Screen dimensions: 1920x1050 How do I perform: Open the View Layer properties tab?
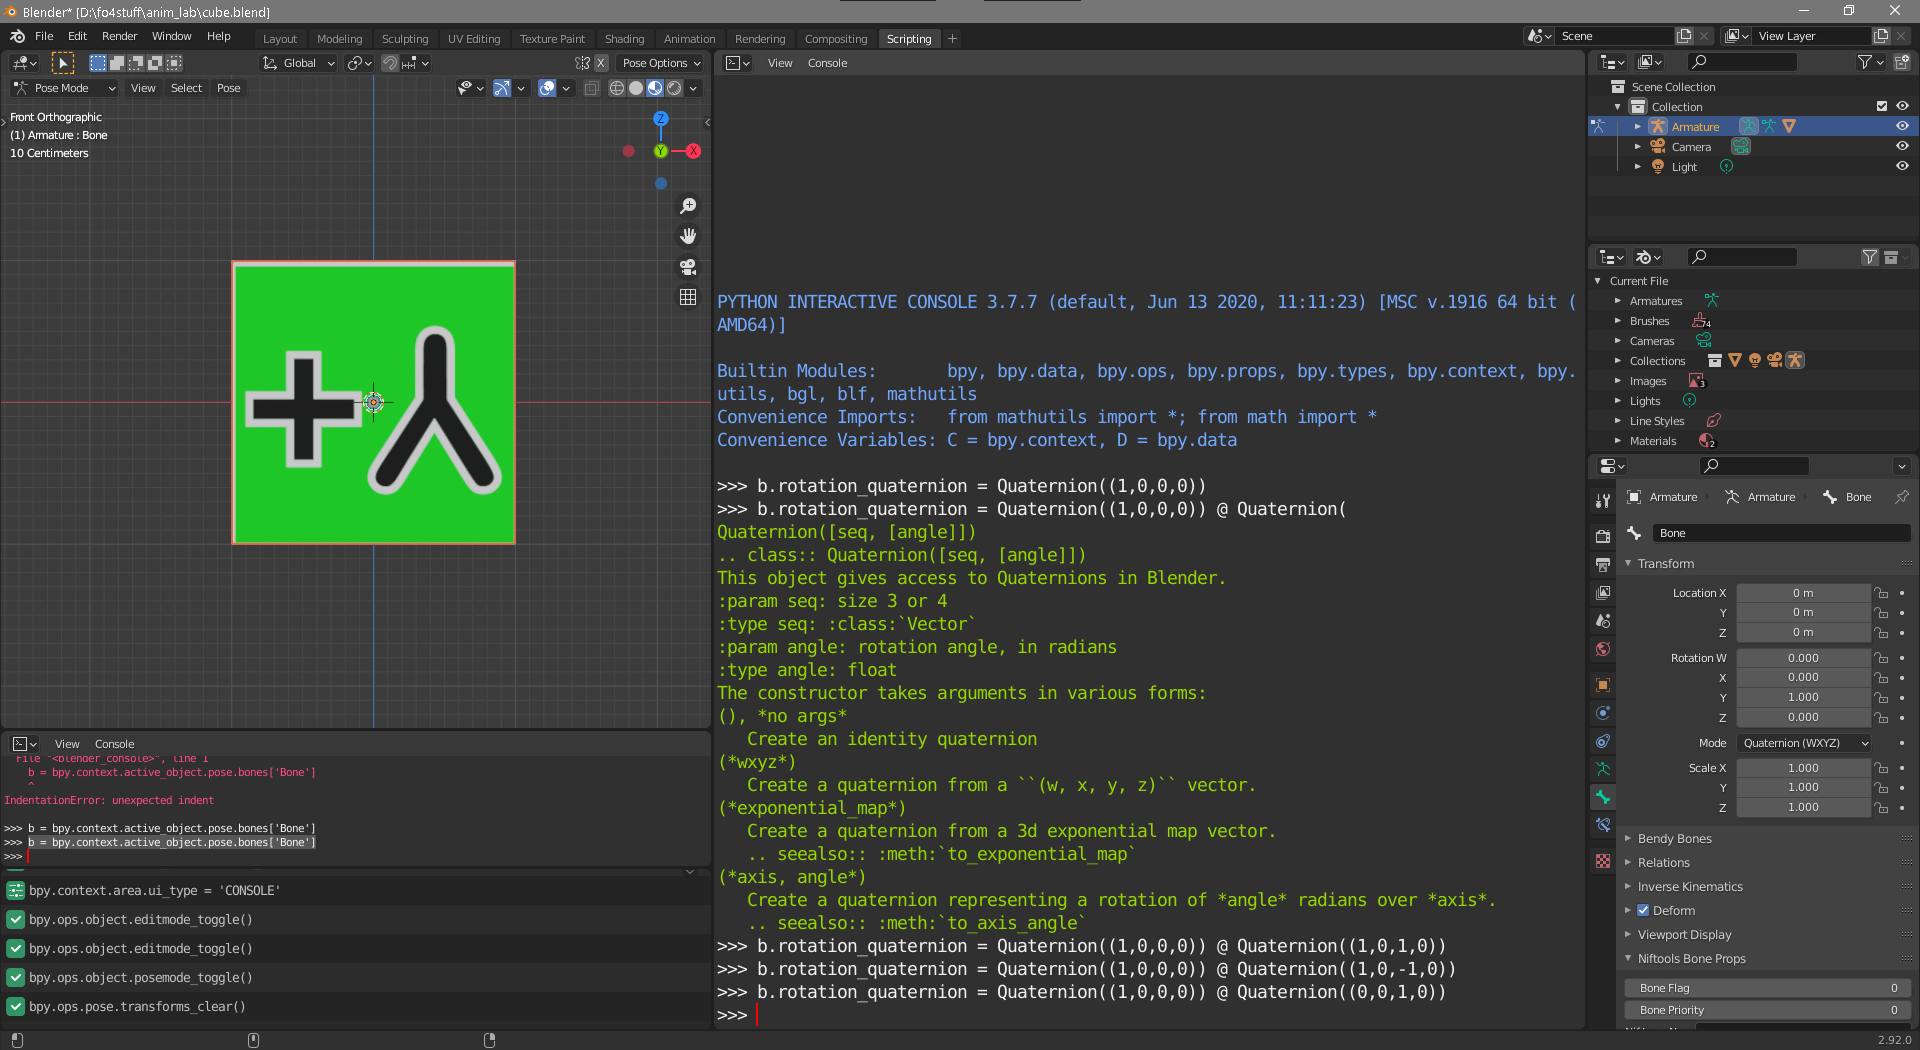(x=1603, y=592)
